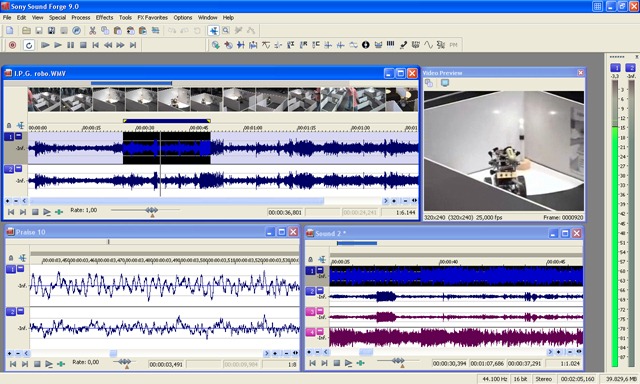
Task: Start recording with the red Record button
Action: click(12, 45)
